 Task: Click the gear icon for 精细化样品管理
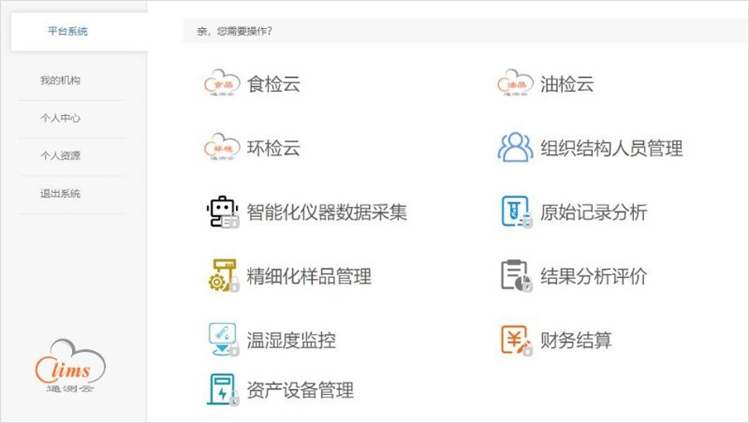click(x=223, y=275)
